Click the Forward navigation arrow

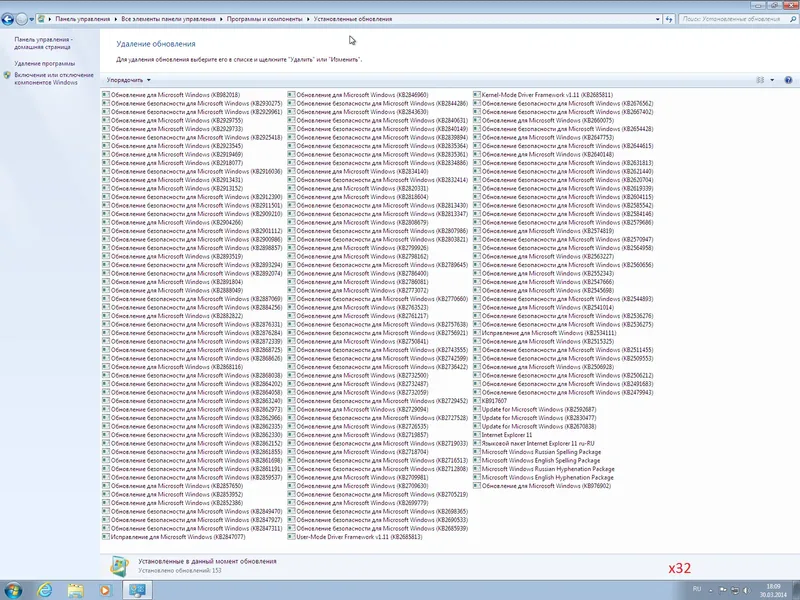pyautogui.click(x=21, y=19)
